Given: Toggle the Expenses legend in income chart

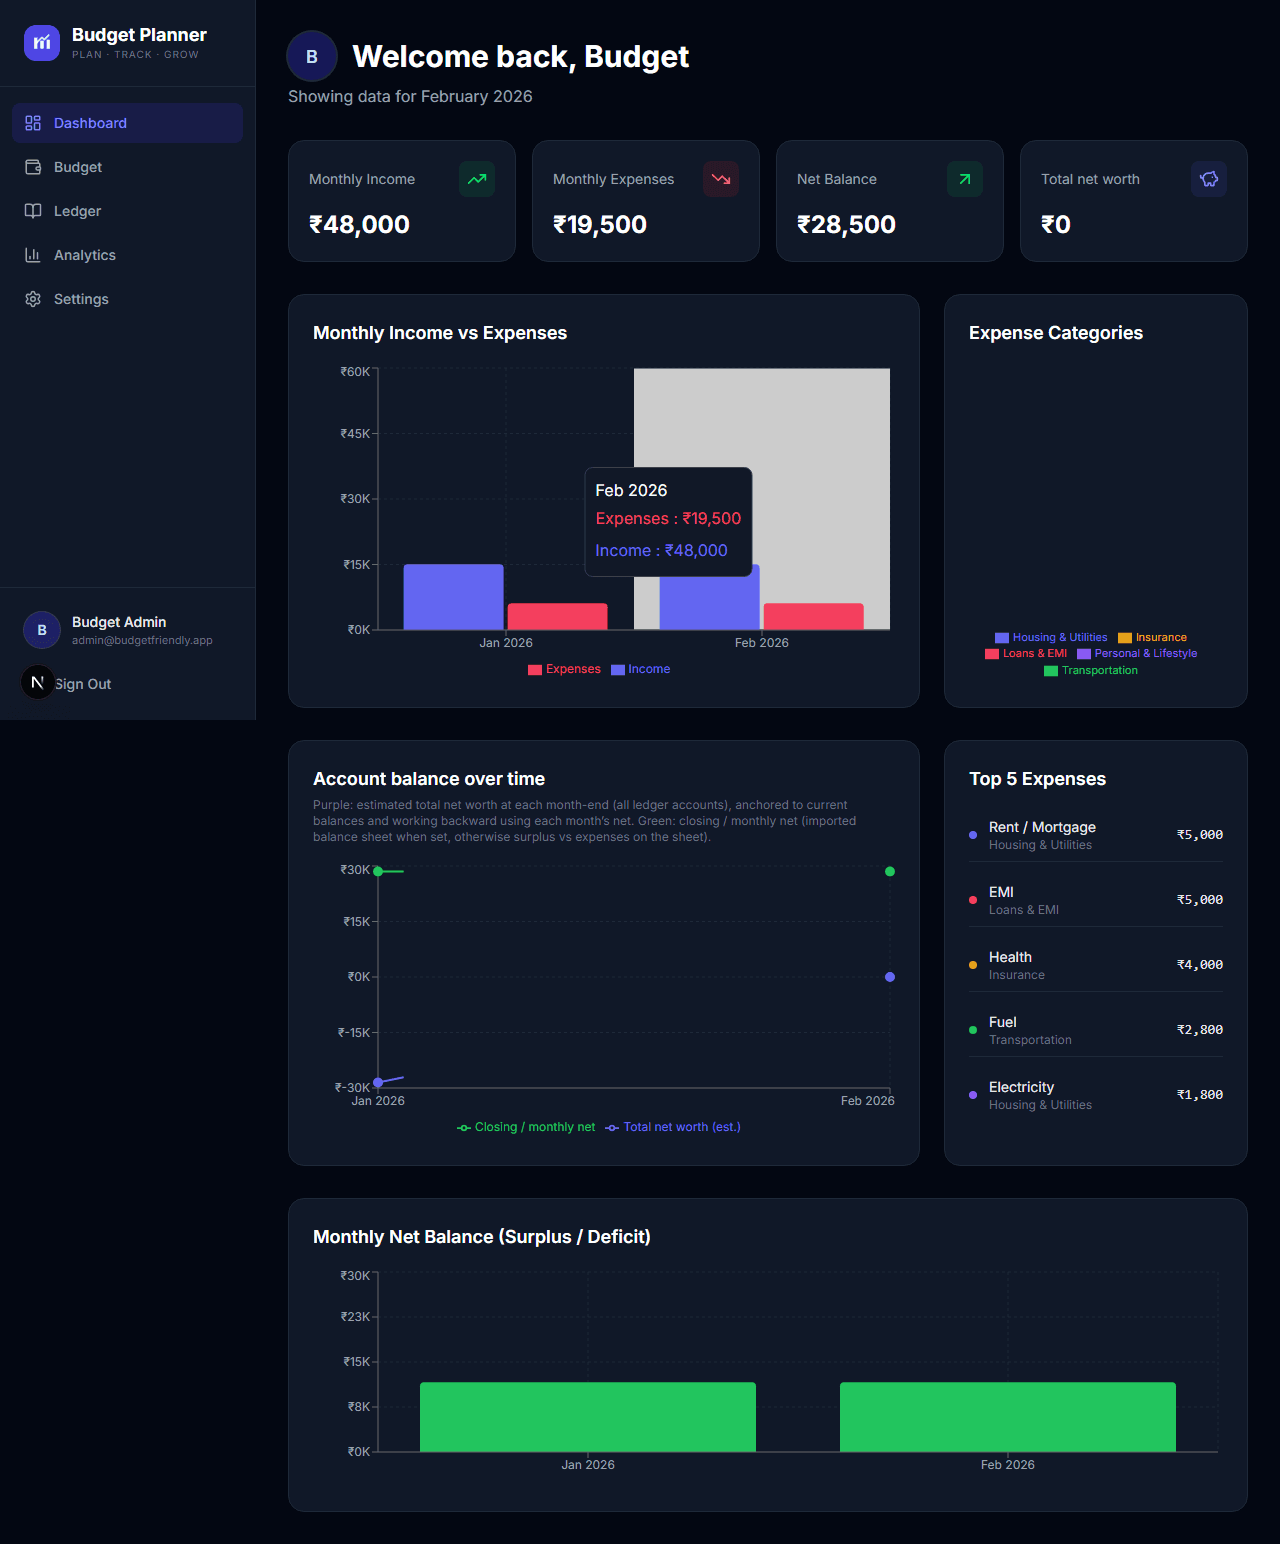Looking at the screenshot, I should [564, 669].
